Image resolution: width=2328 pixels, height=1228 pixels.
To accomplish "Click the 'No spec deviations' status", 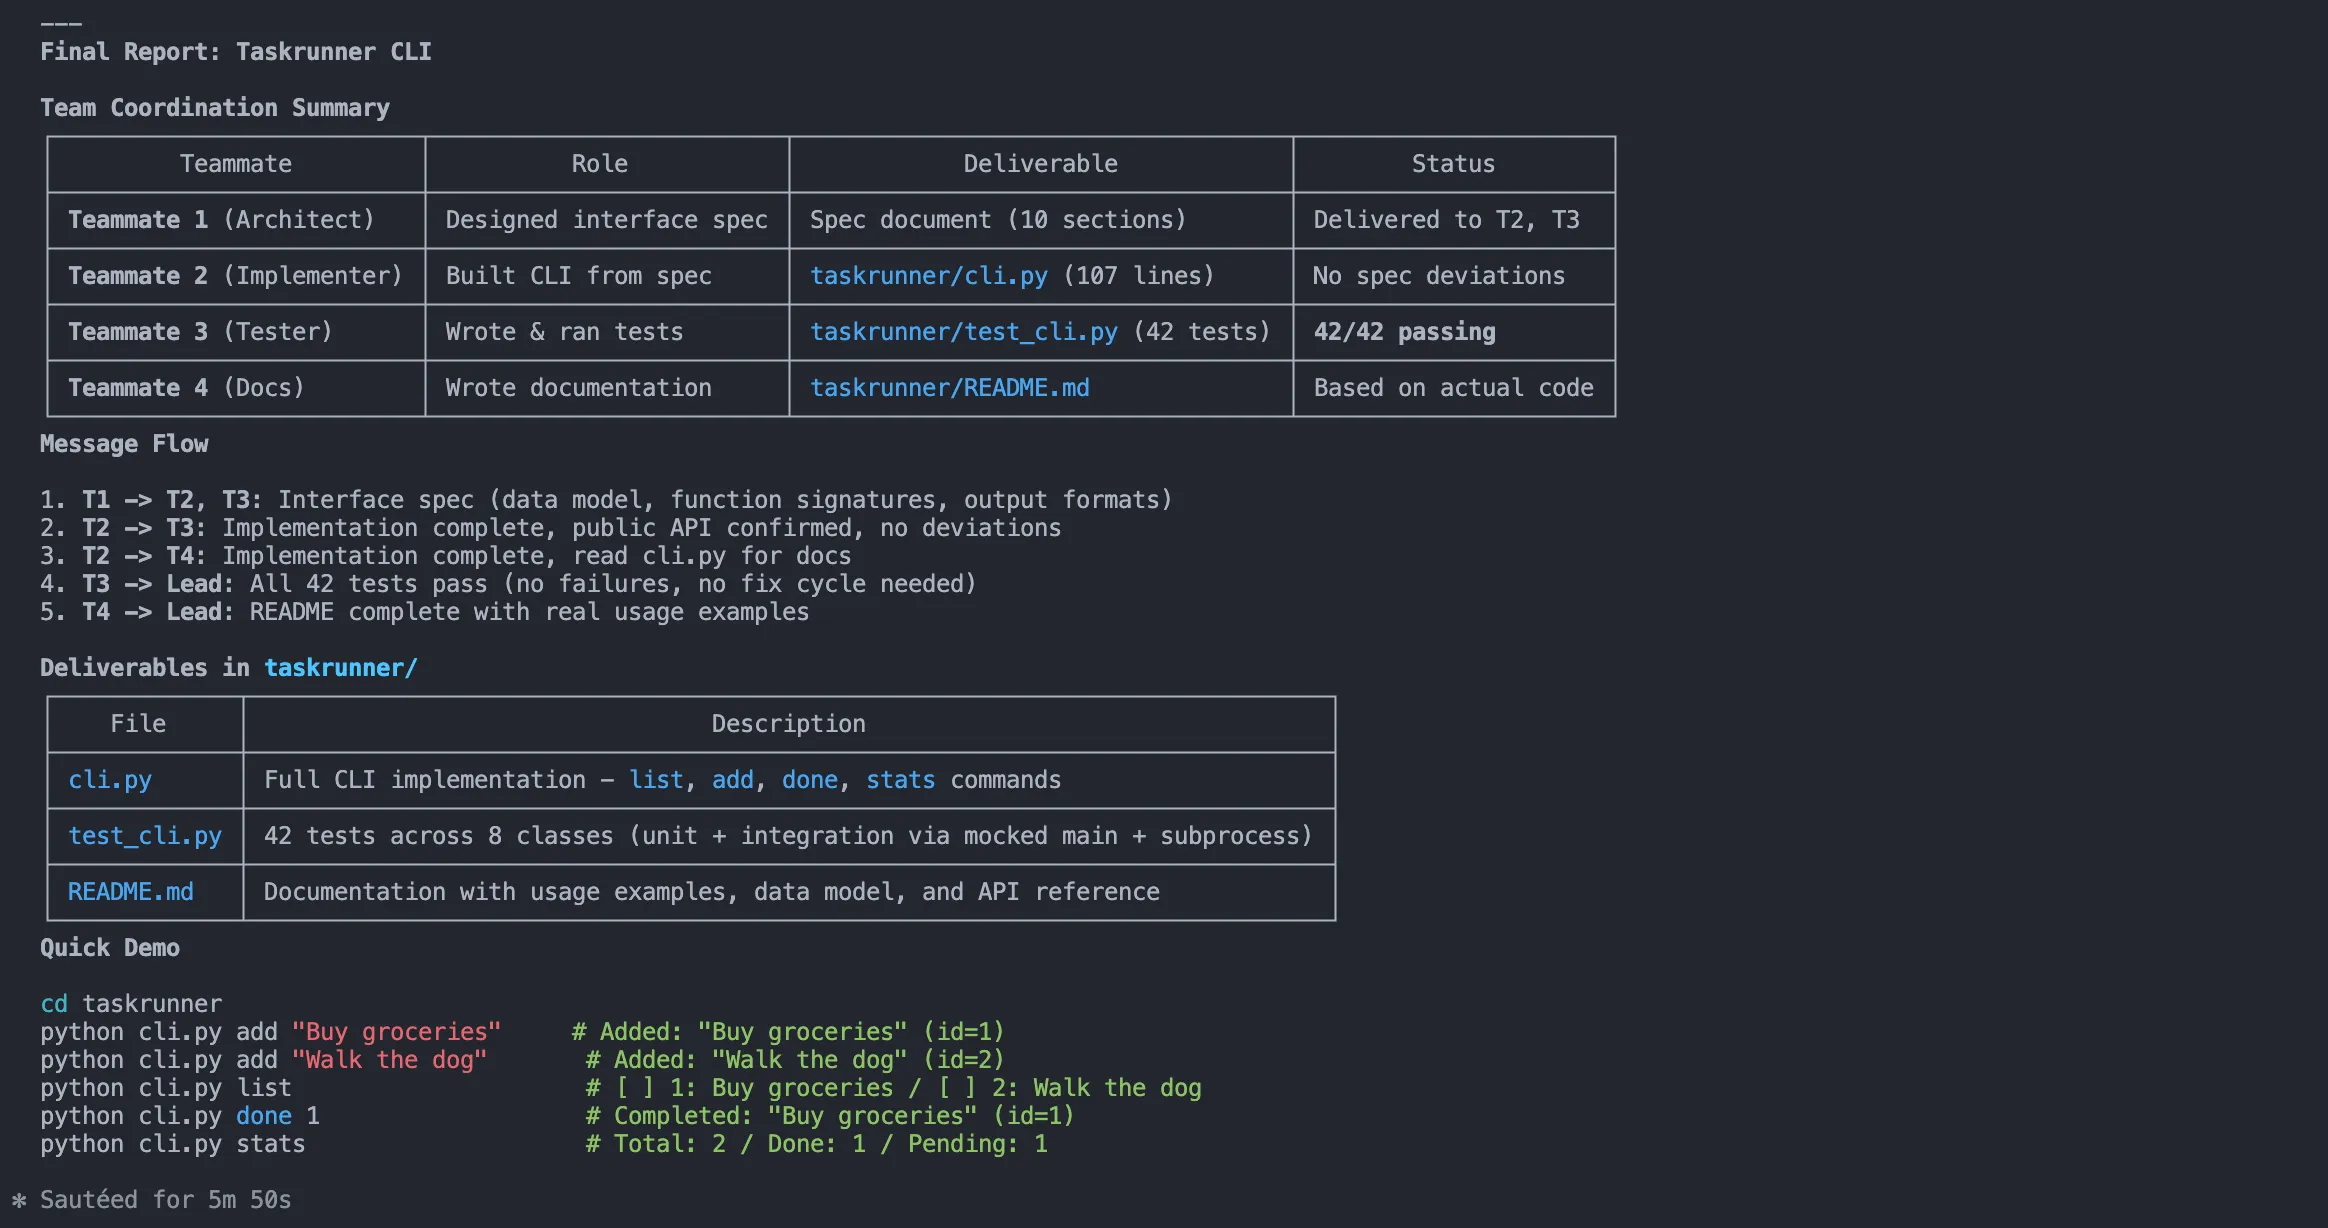I will [1439, 276].
